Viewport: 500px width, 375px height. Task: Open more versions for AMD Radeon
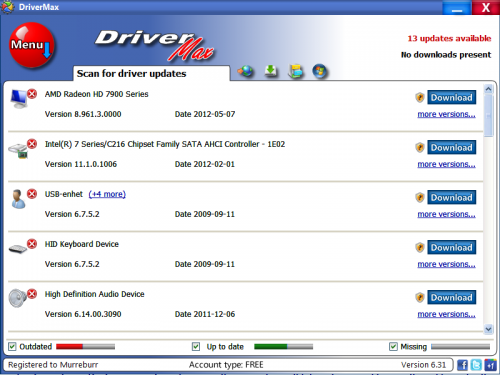[x=446, y=114]
